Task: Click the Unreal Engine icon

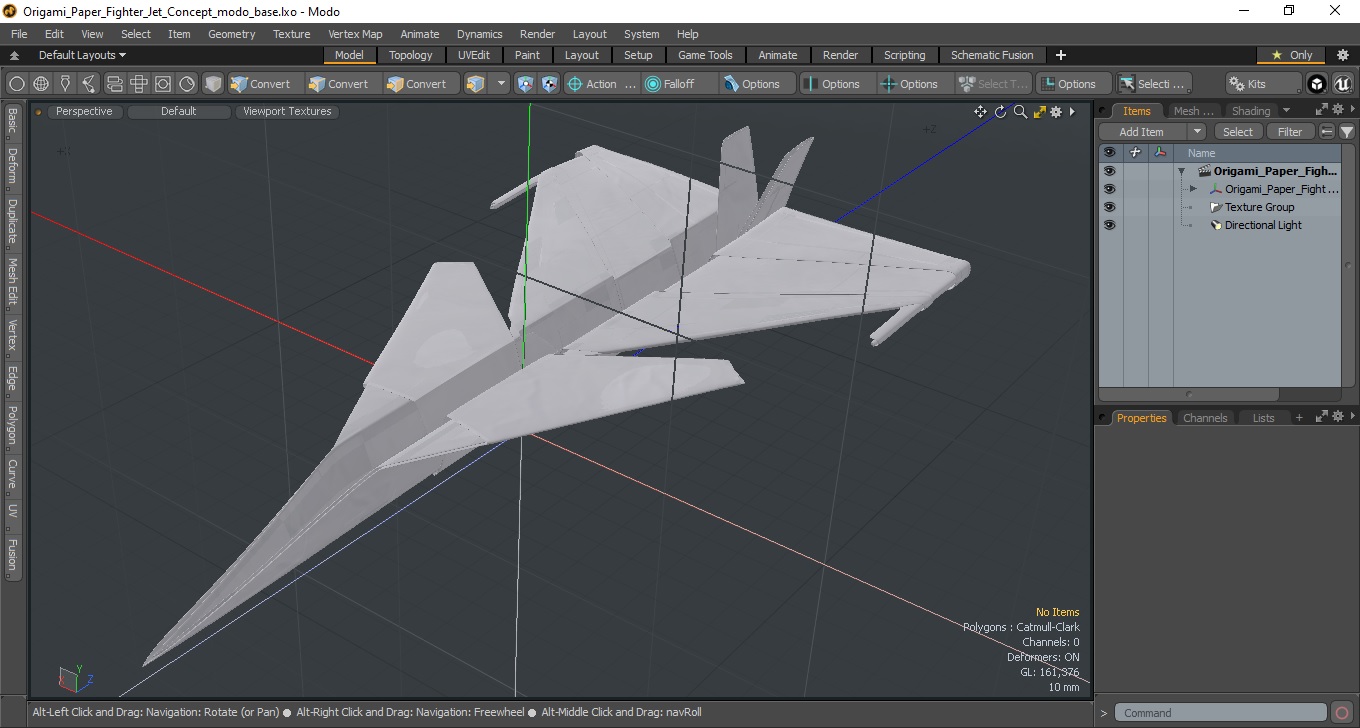Action: point(1342,84)
